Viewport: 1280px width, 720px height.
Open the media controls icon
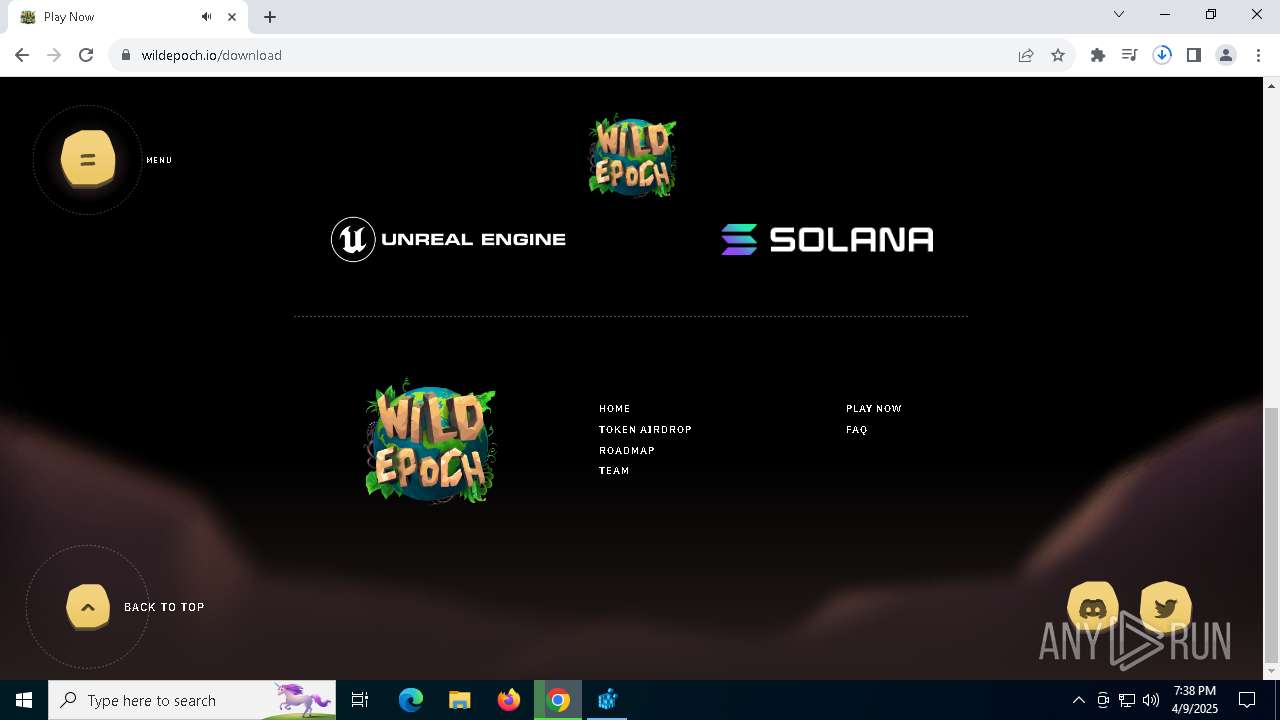pos(1130,55)
